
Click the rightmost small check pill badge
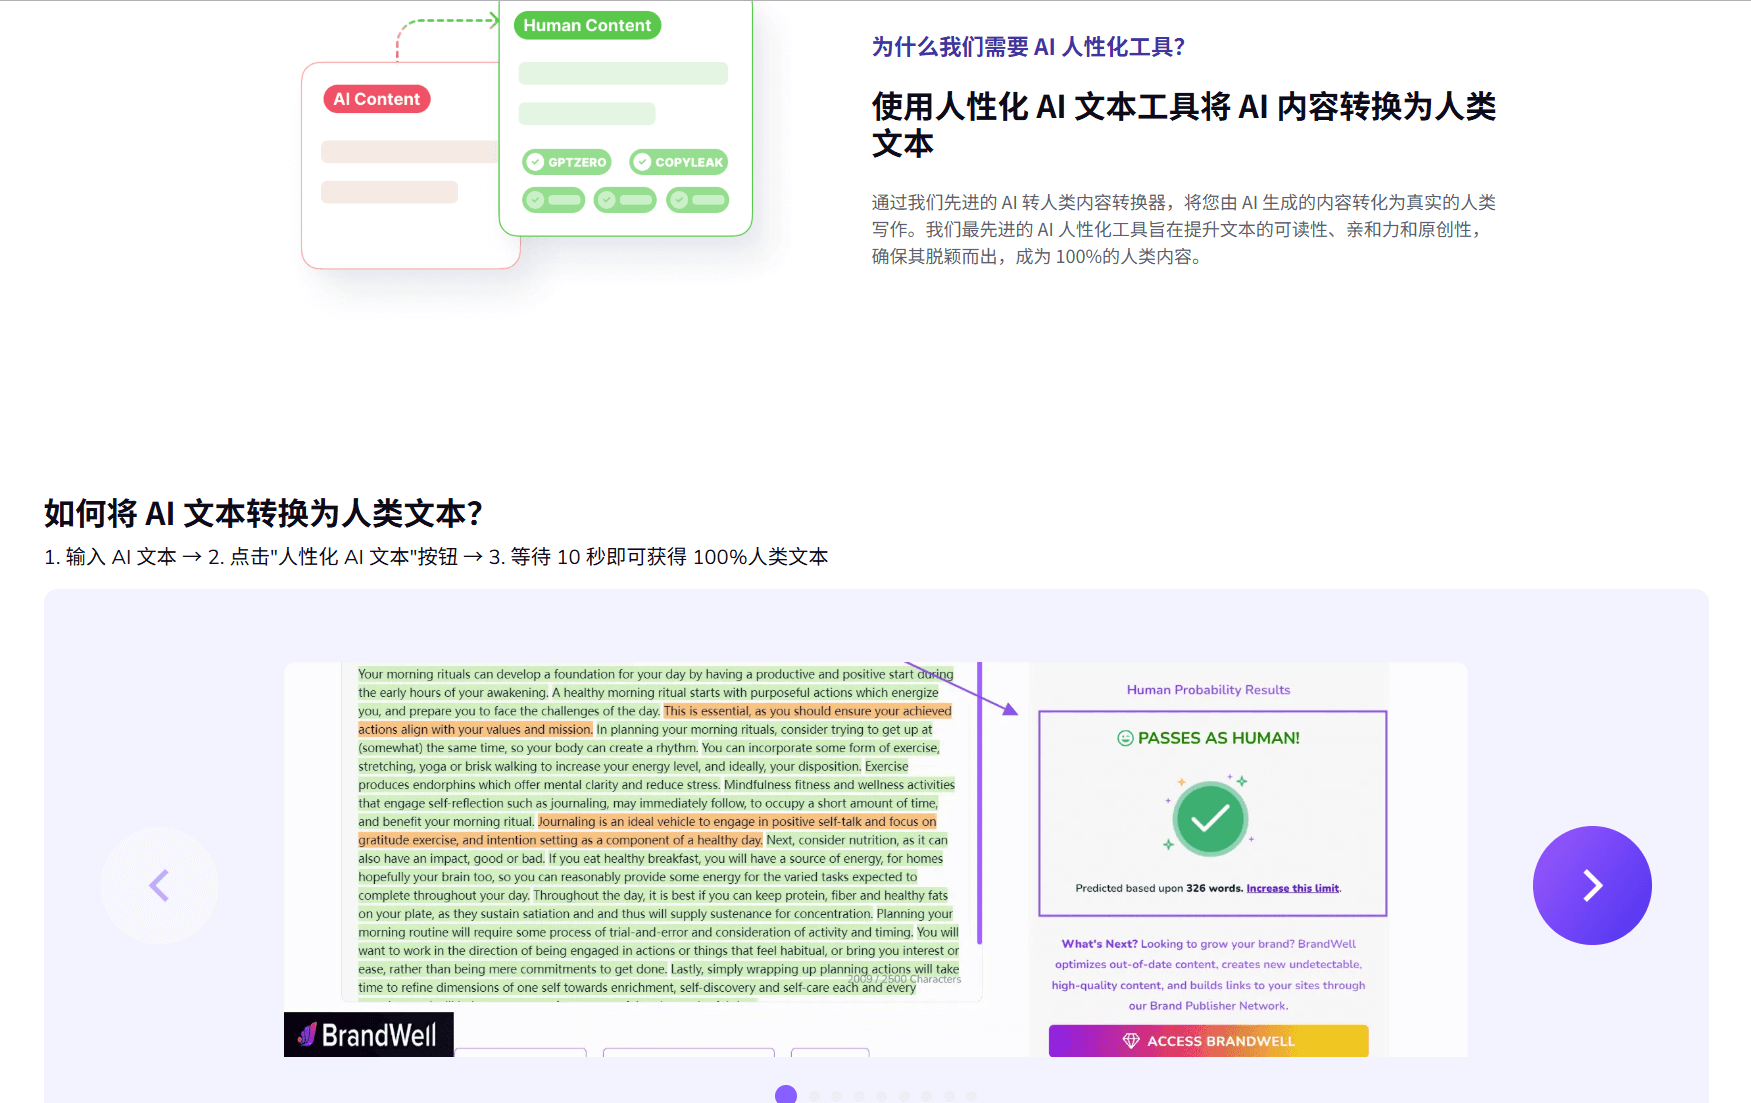pos(680,200)
